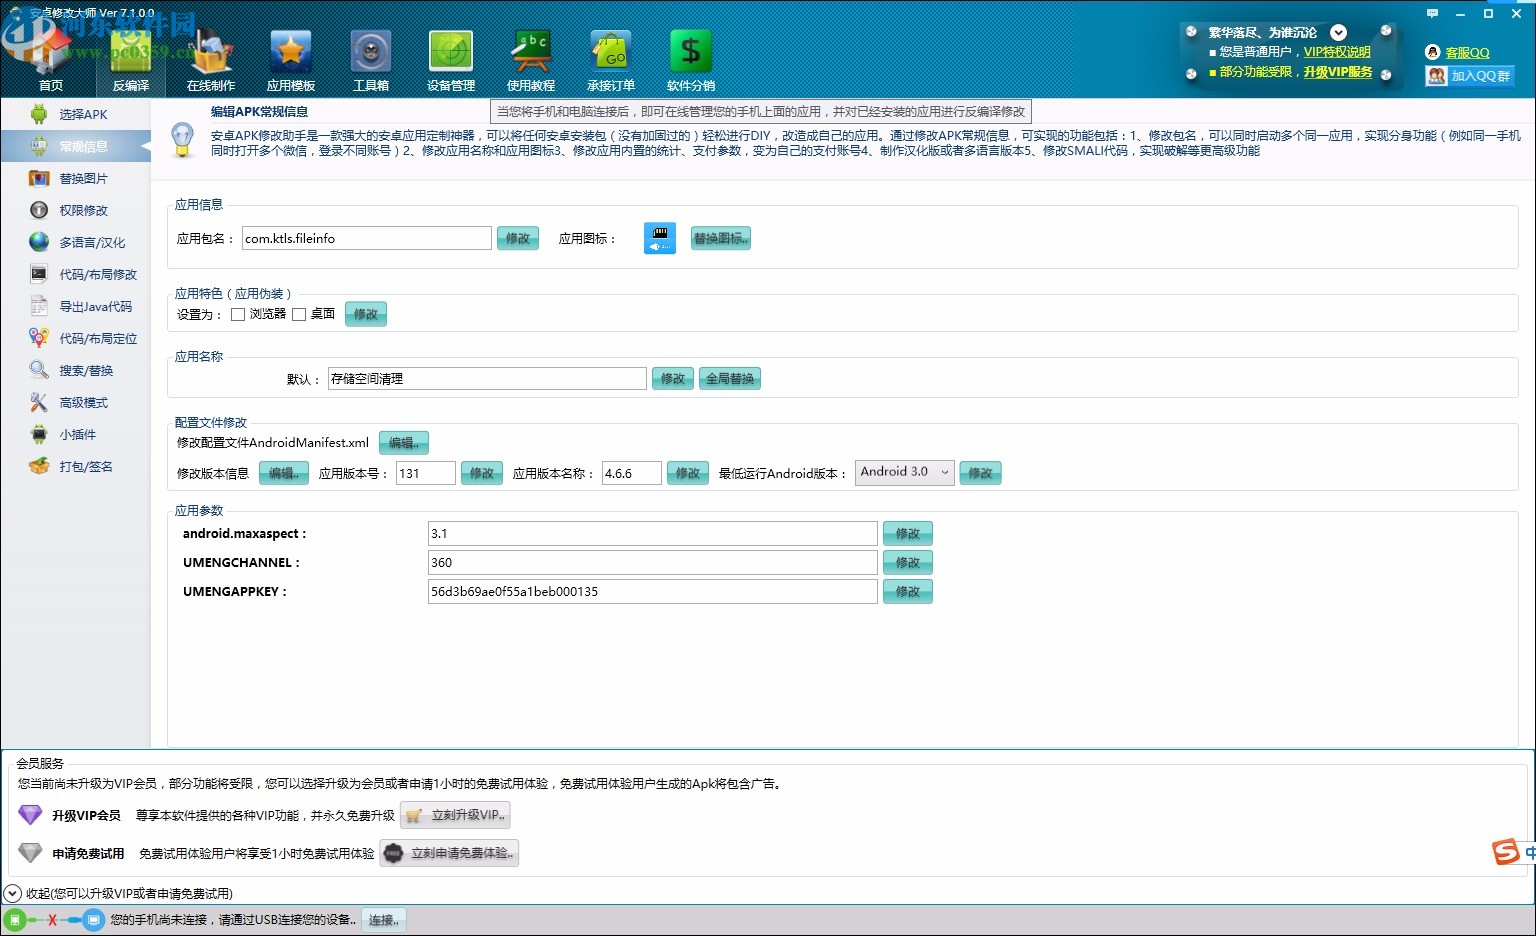Click 修改 beside 应用版本号 field

point(482,473)
